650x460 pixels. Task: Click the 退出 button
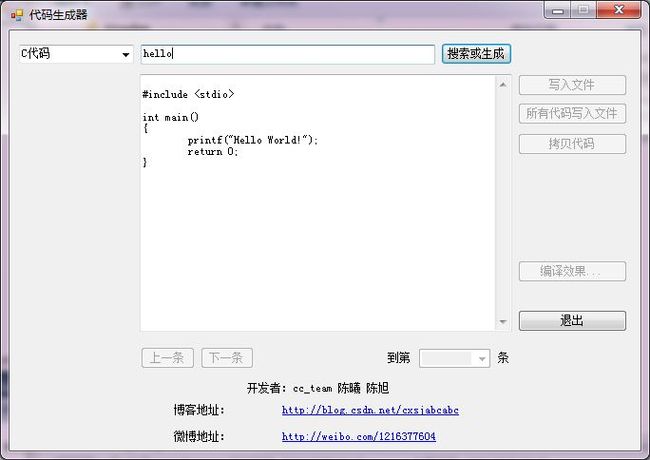[572, 321]
